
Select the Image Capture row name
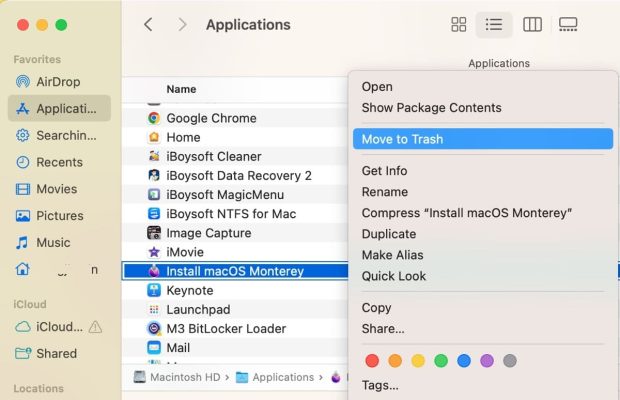coord(209,233)
